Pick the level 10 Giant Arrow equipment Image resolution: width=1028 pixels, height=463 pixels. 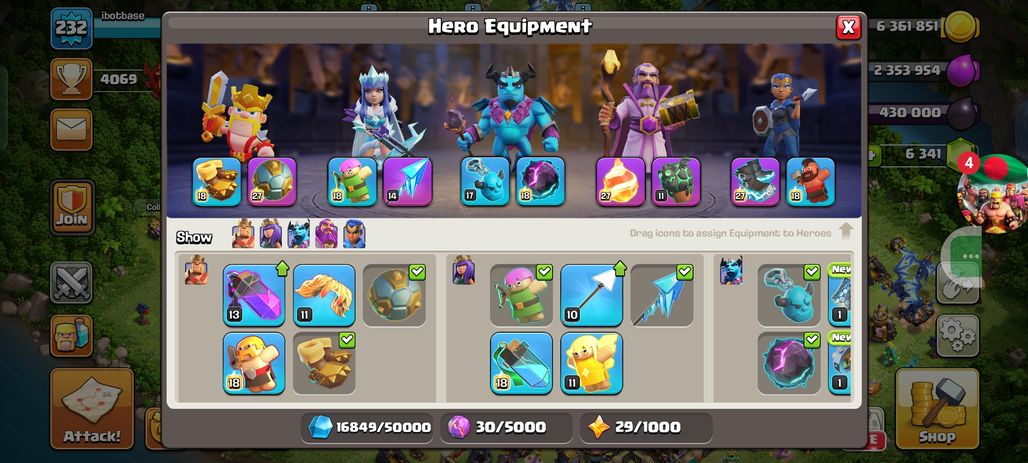pyautogui.click(x=591, y=295)
